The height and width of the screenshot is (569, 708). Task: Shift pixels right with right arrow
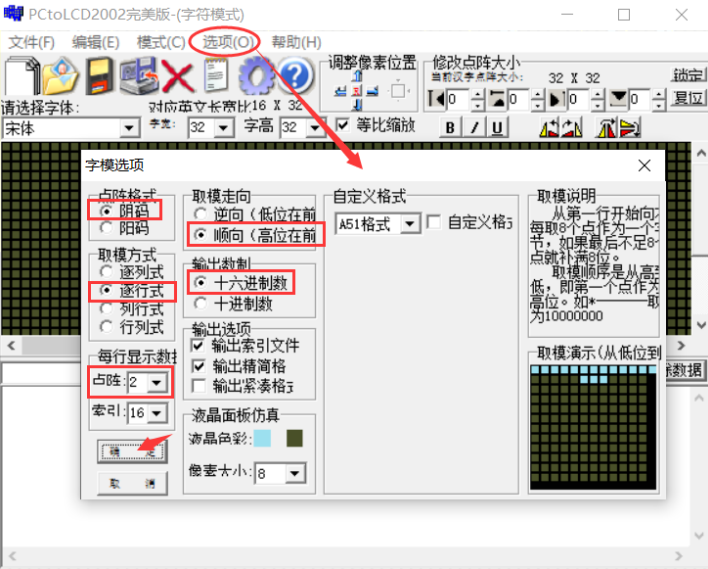373,91
